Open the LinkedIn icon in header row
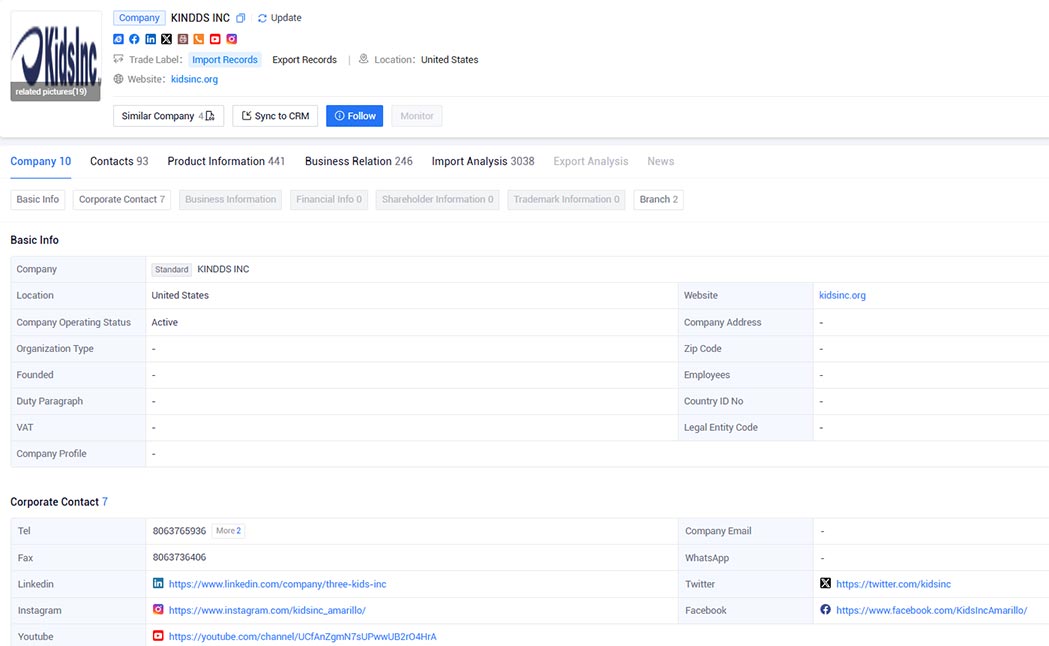This screenshot has height=646, width=1049. tap(151, 39)
